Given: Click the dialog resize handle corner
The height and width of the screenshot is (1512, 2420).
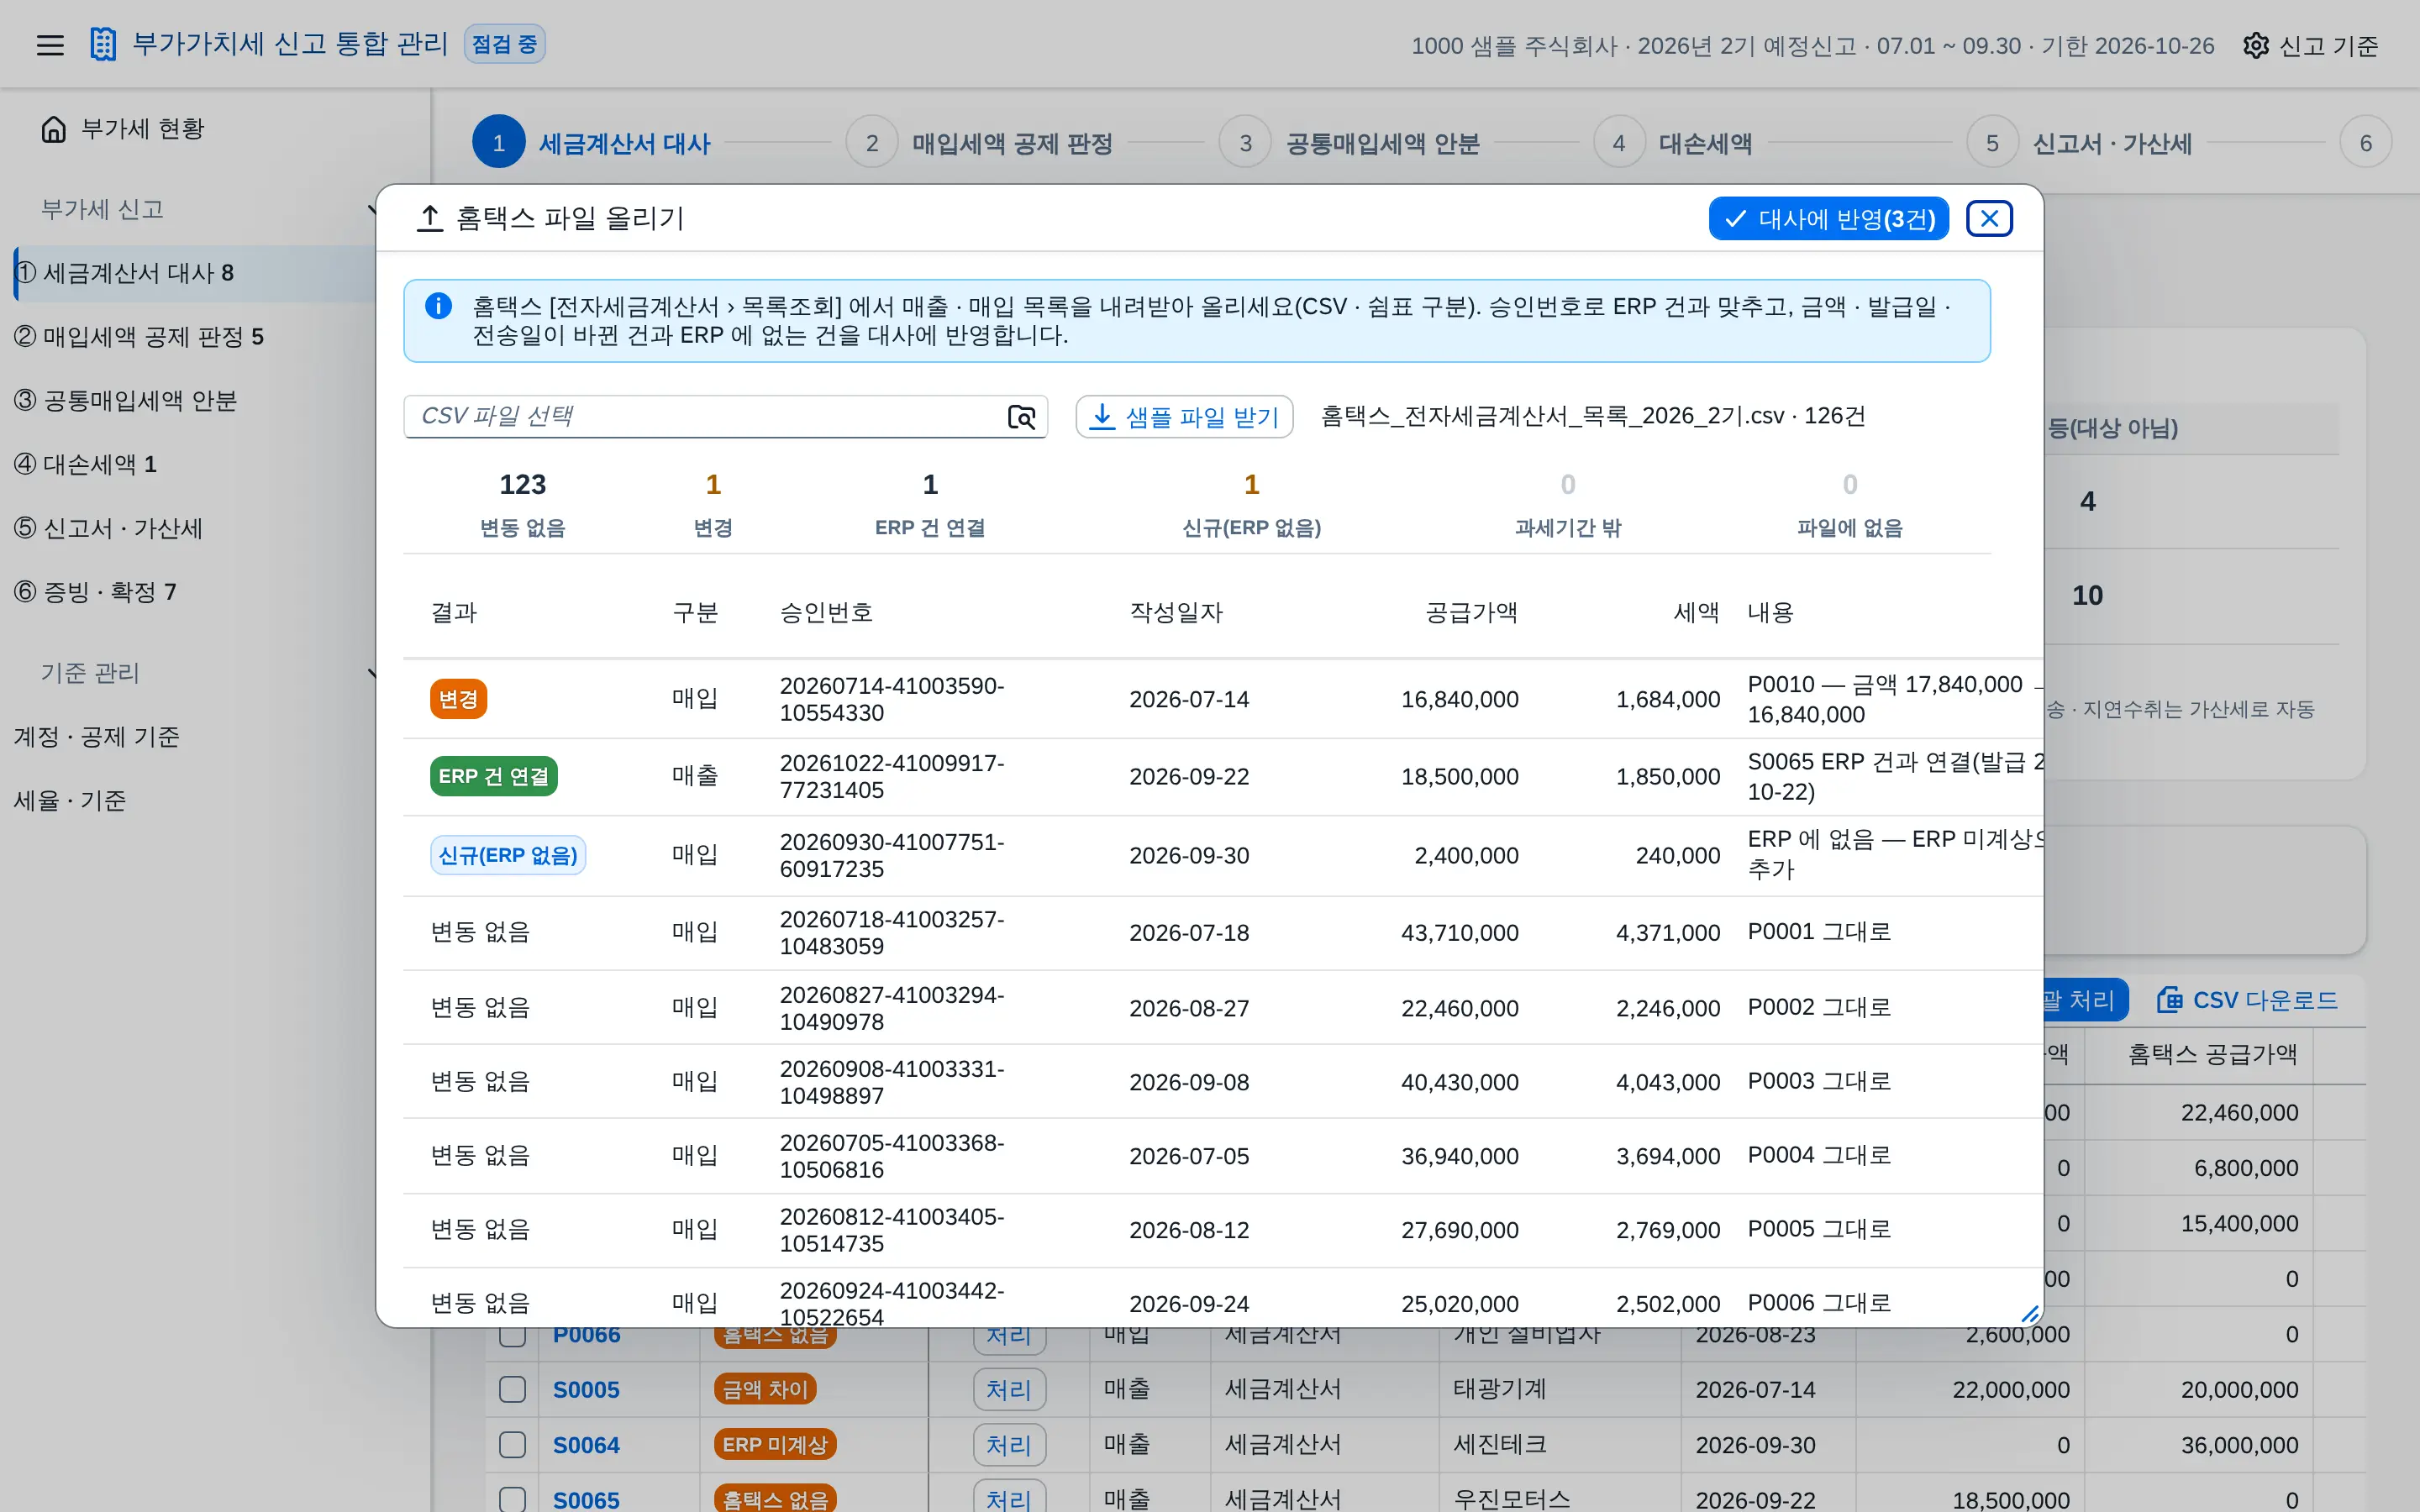Looking at the screenshot, I should click(x=2029, y=1314).
